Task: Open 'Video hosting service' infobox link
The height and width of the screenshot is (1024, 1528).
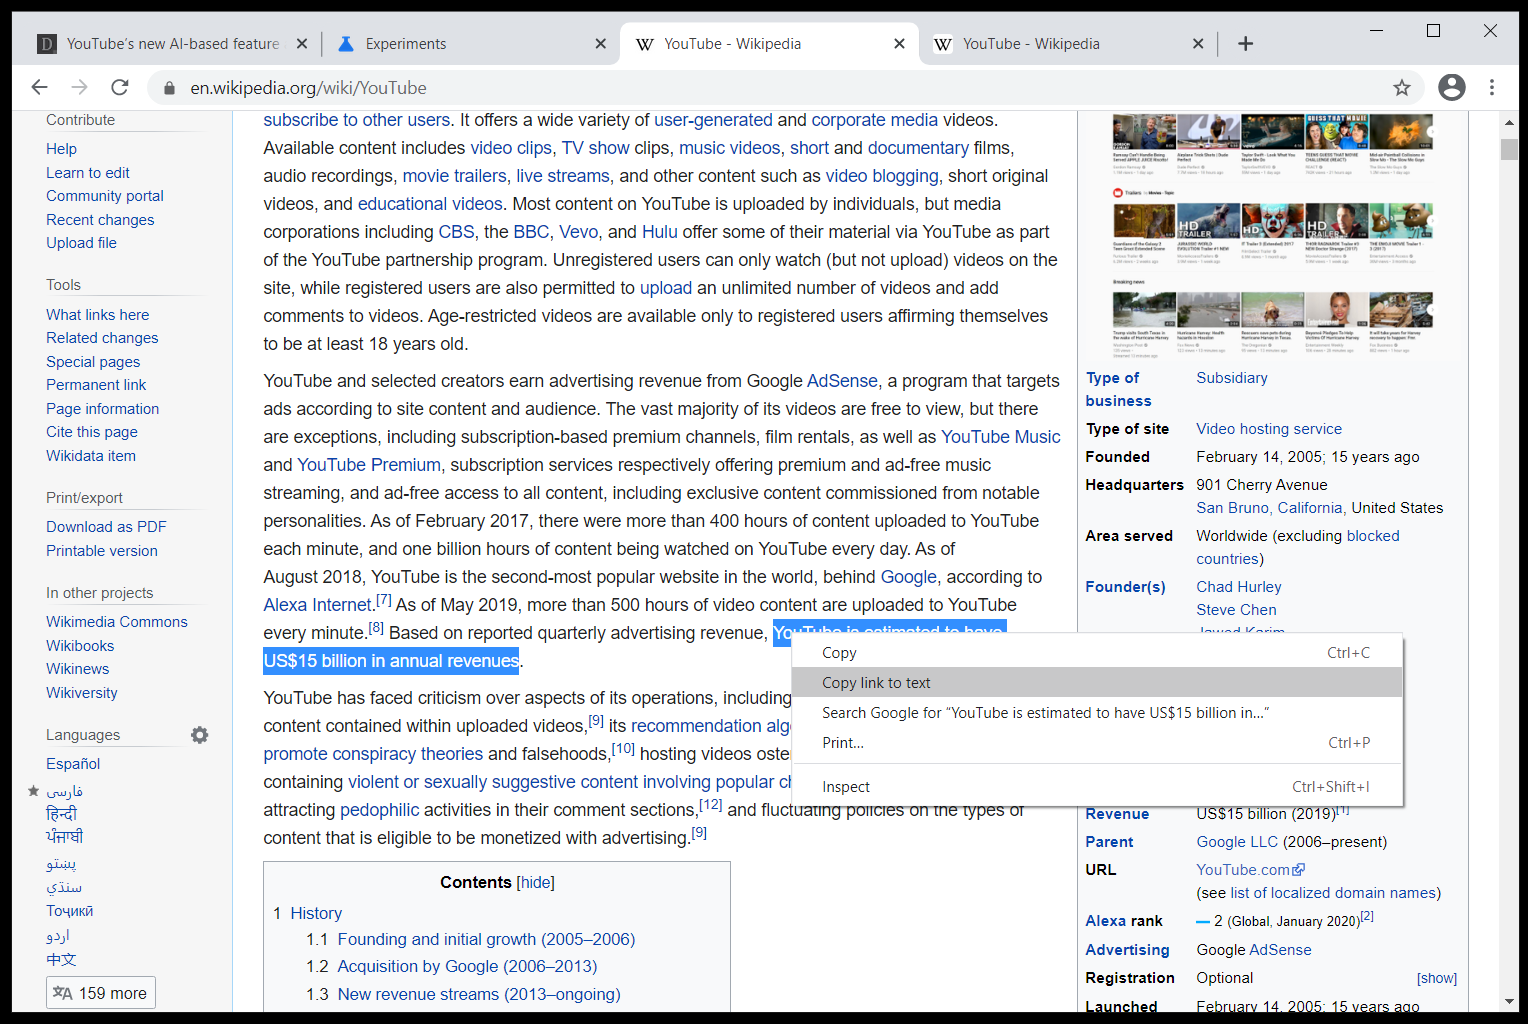Action: 1269,429
